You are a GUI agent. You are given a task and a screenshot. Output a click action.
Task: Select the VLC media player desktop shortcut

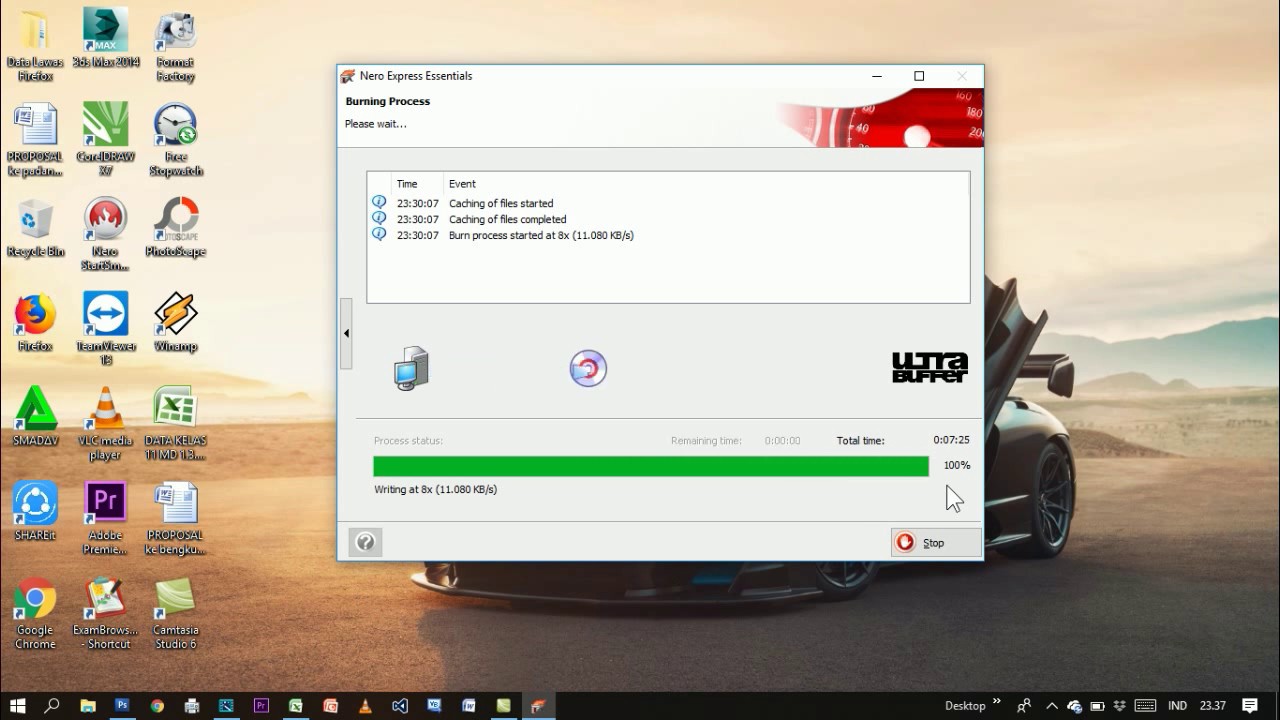[106, 423]
